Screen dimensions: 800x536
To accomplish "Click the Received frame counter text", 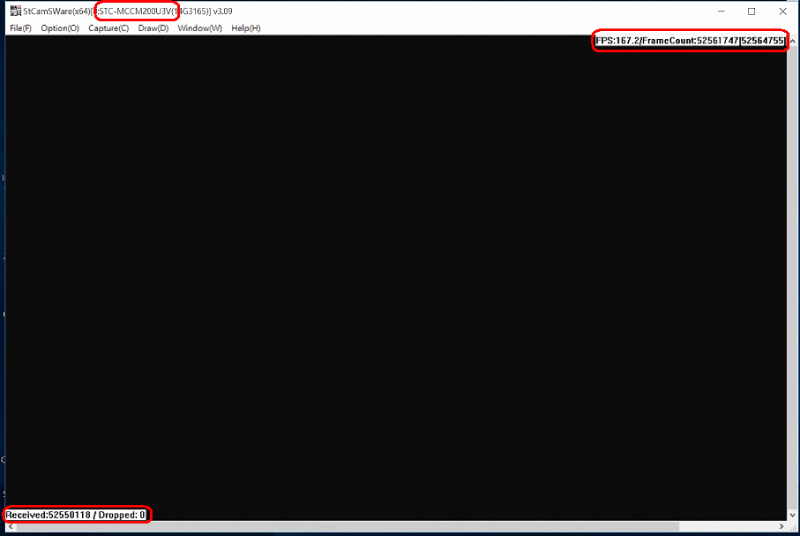I will pyautogui.click(x=49, y=515).
